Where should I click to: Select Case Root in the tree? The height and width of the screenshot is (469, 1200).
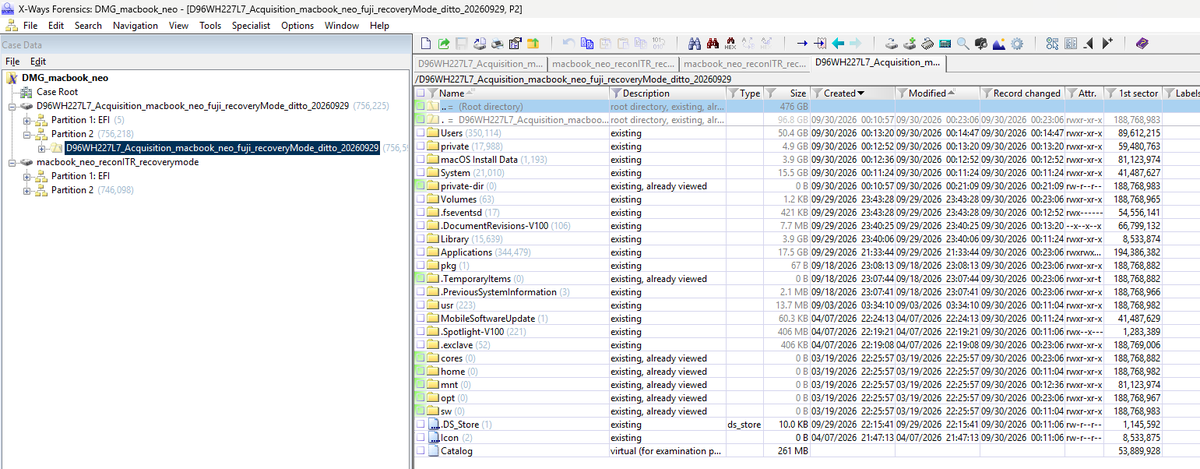pyautogui.click(x=57, y=91)
